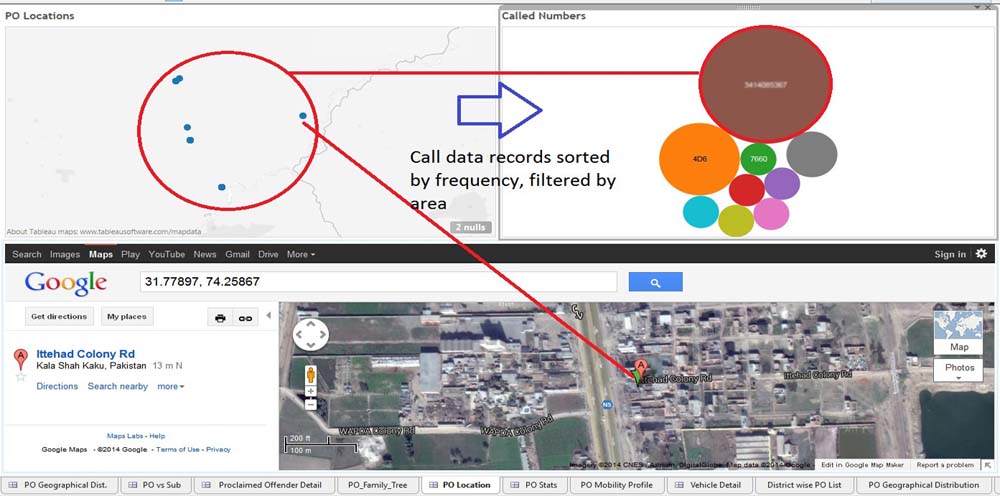1000x496 pixels.
Task: Star the Ittehad Colony Rd location
Action: (20, 376)
